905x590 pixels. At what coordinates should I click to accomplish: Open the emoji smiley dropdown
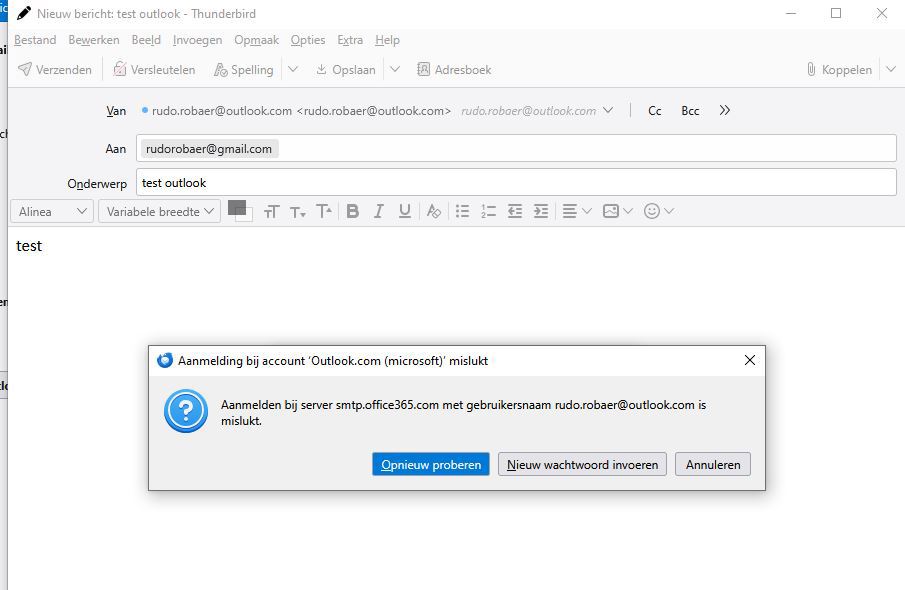tap(659, 212)
